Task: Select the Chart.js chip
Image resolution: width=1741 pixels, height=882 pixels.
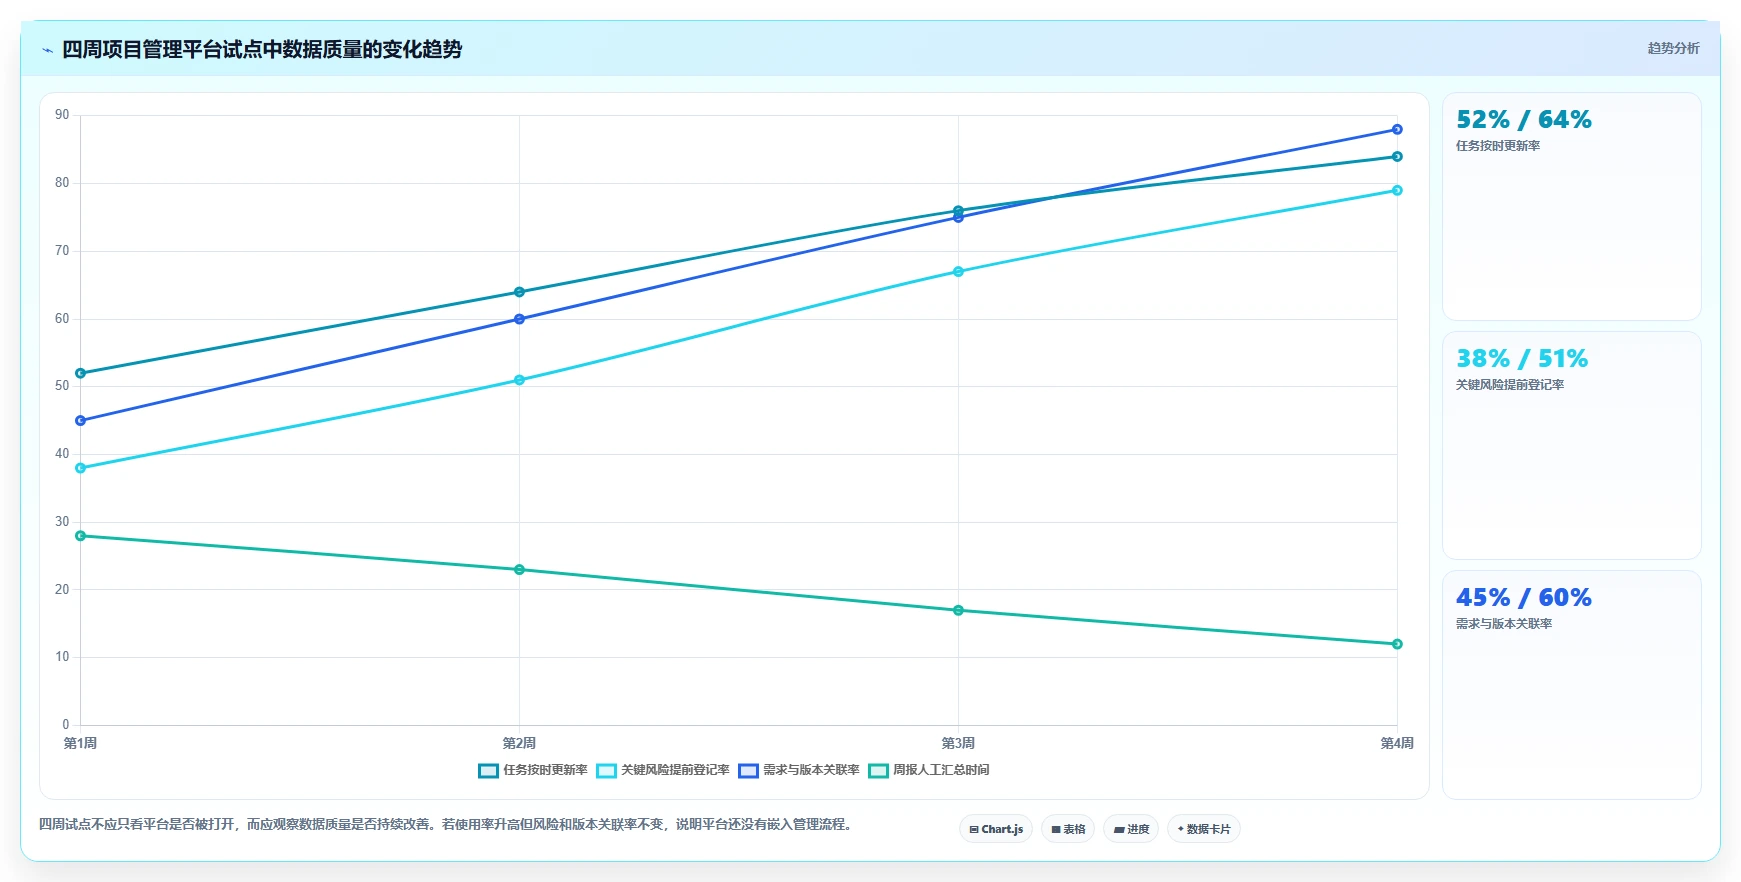Action: (996, 829)
